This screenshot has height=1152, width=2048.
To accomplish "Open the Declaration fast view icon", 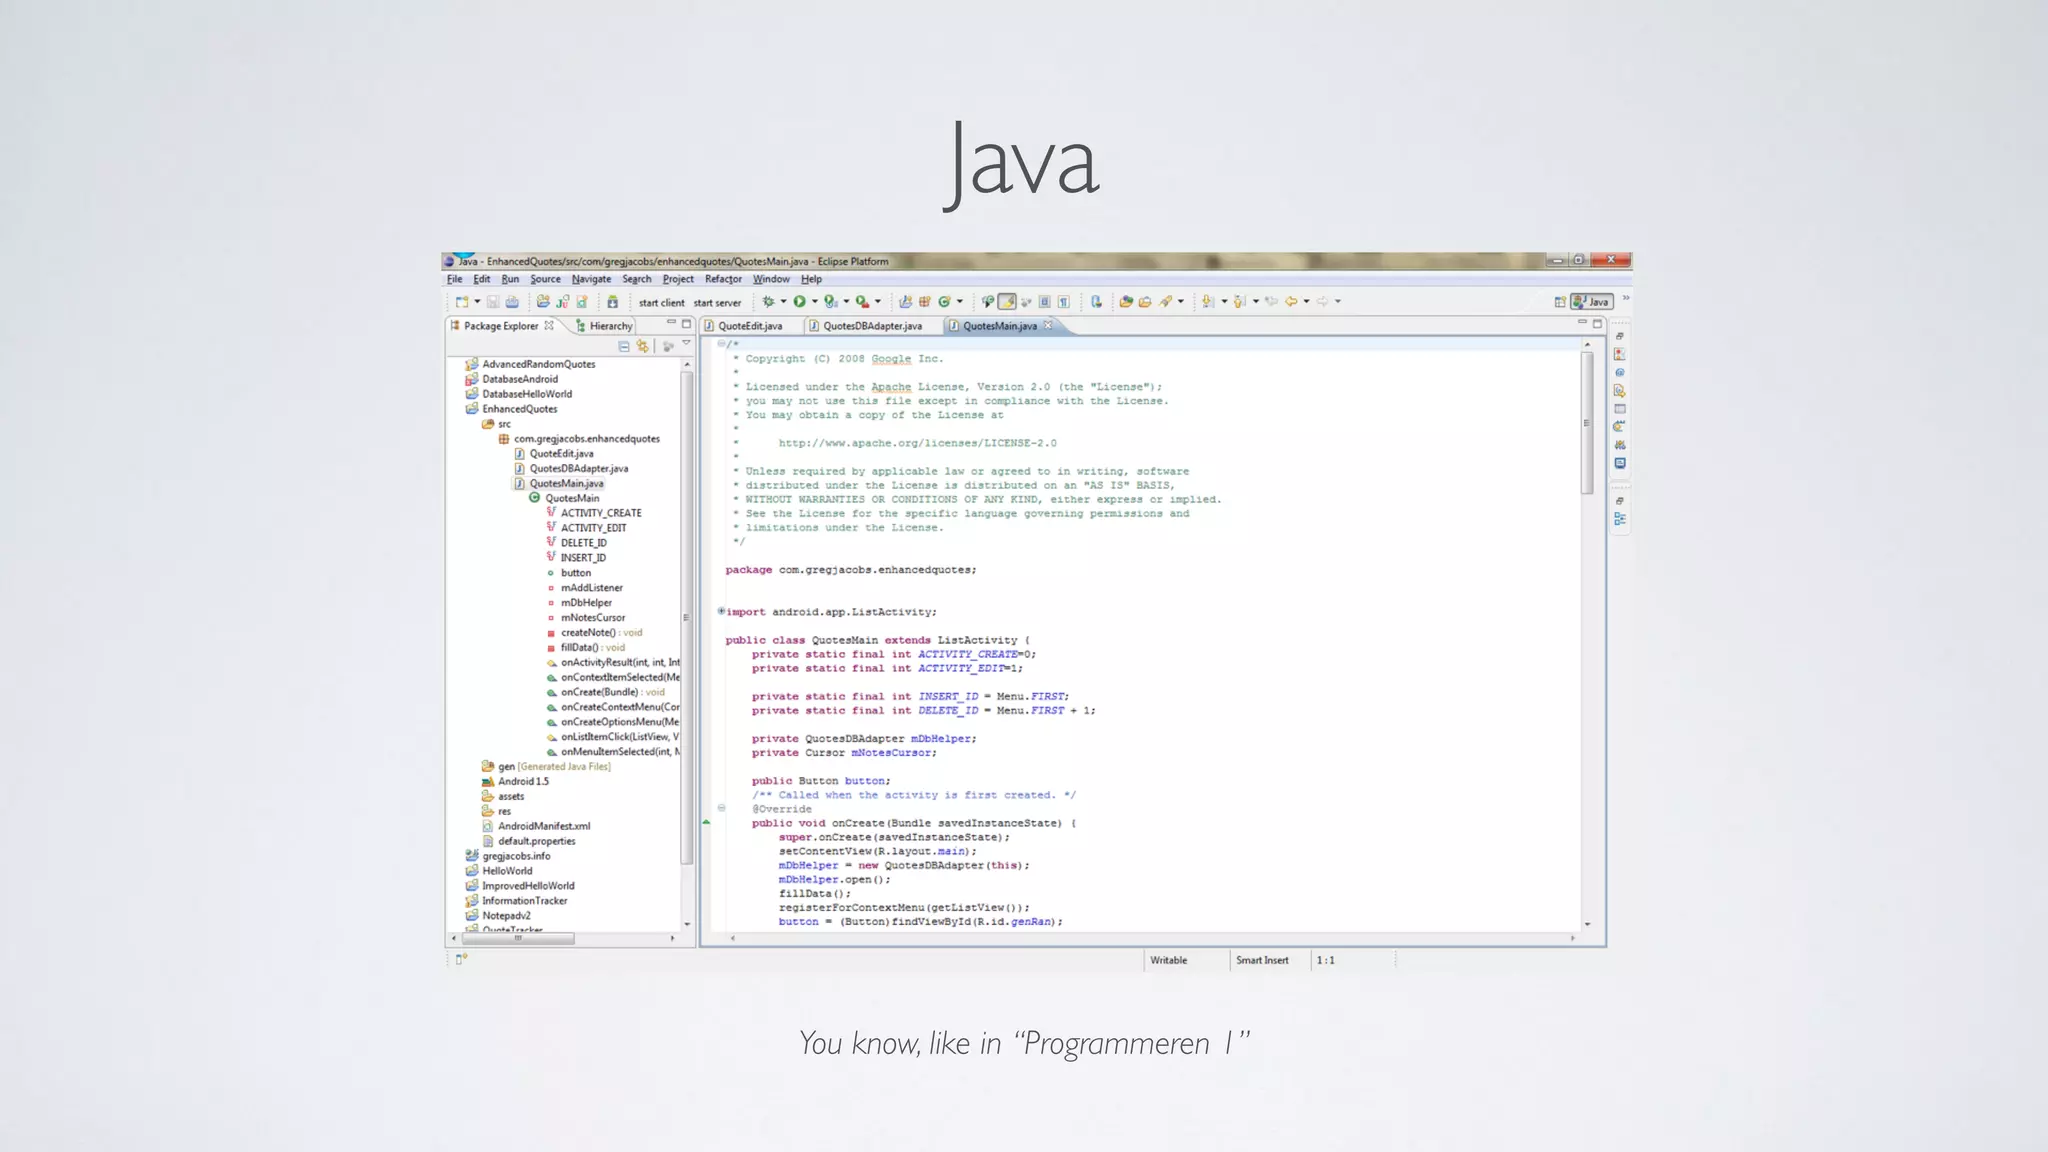I will pos(1620,391).
